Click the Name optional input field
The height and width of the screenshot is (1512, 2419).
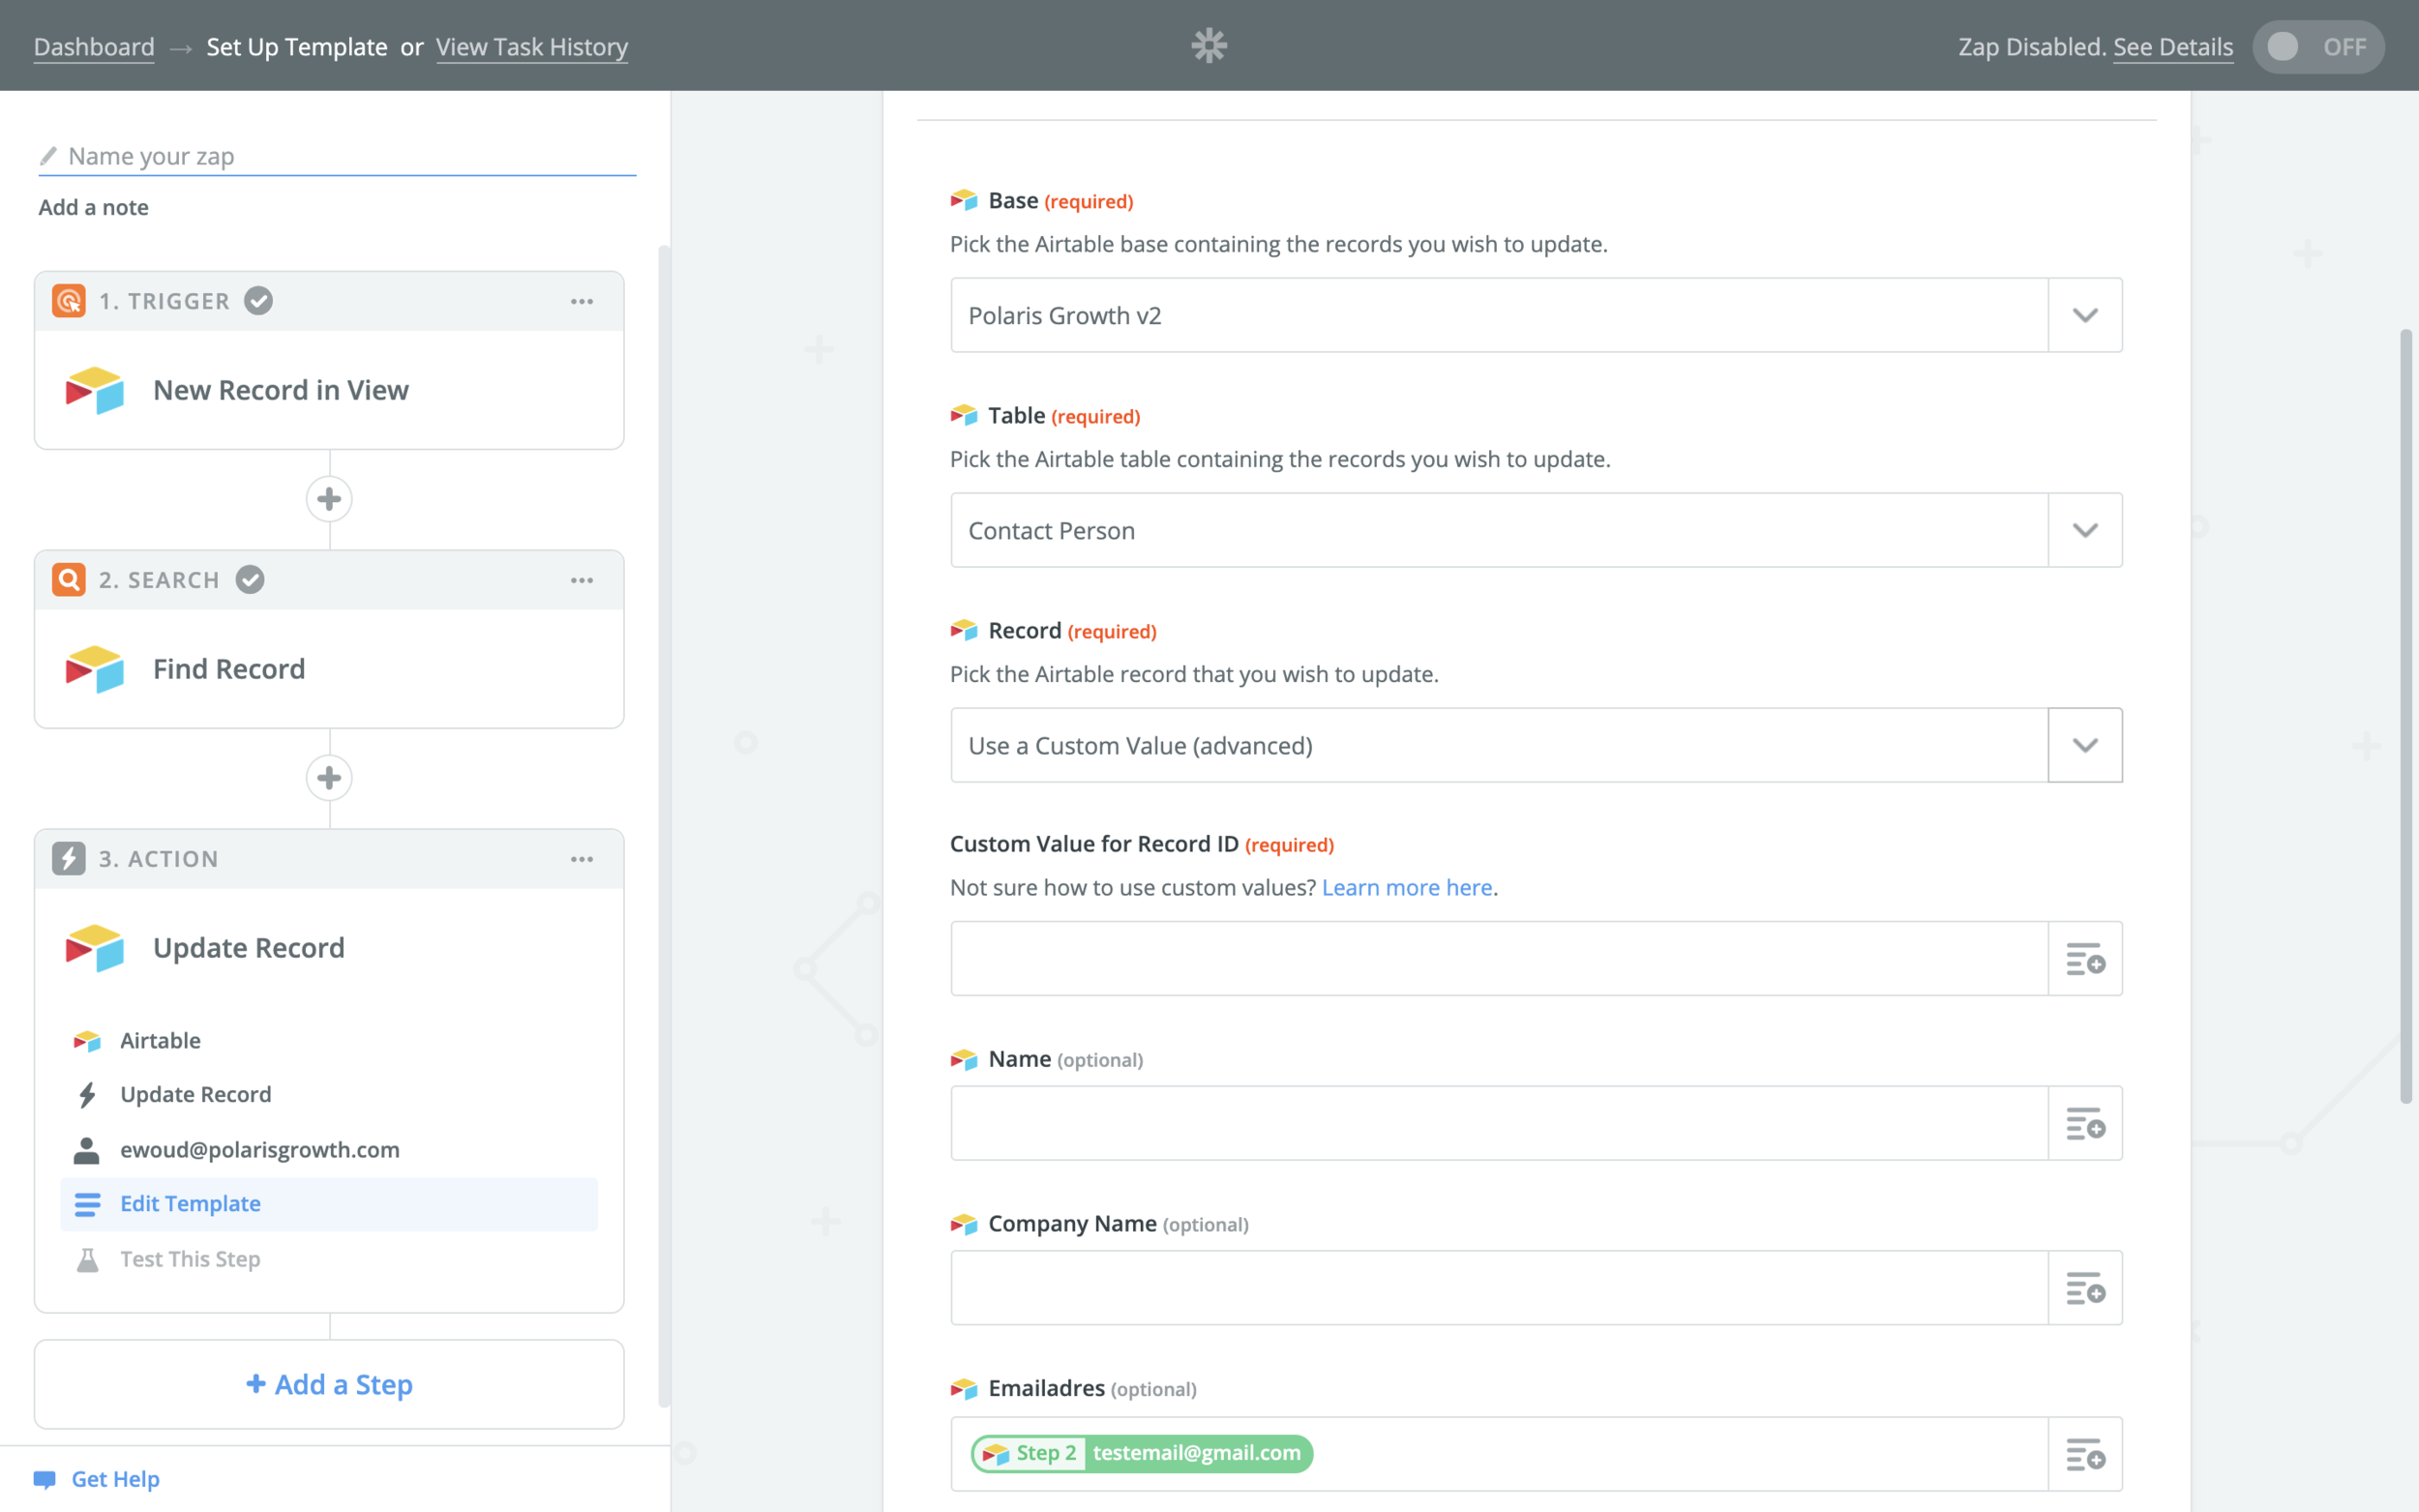pyautogui.click(x=1498, y=1123)
